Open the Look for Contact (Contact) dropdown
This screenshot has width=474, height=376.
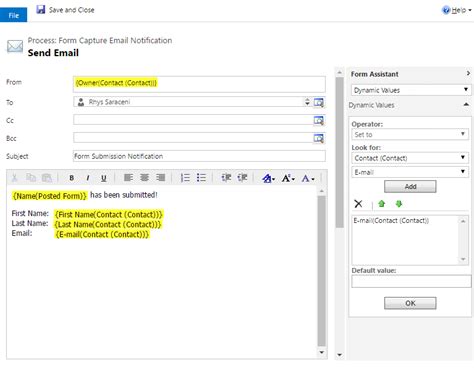[x=410, y=158]
